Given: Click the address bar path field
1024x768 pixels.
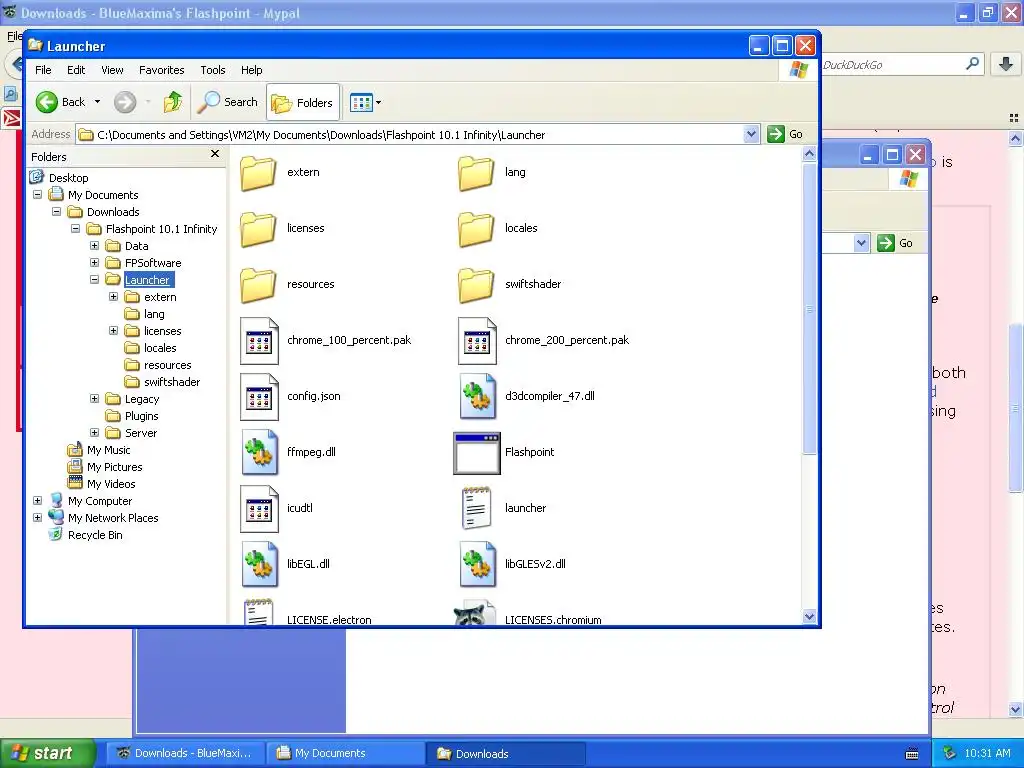Looking at the screenshot, I should (x=410, y=135).
